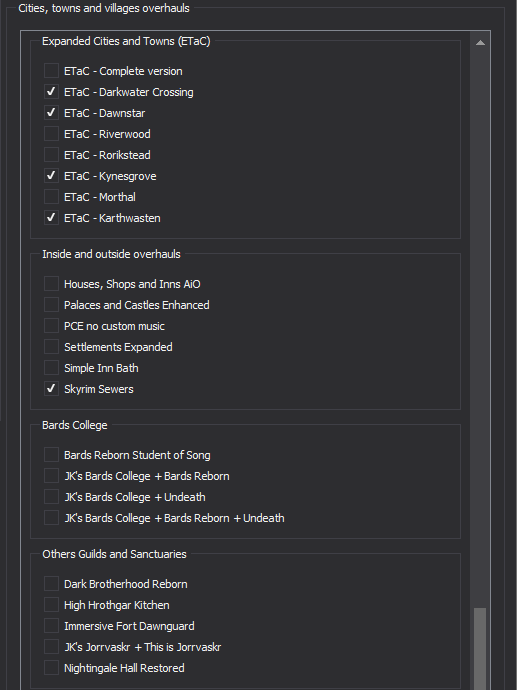Screen dimensions: 517x690
Task: Click the vertical scrollbar thumb
Action: coord(480,649)
